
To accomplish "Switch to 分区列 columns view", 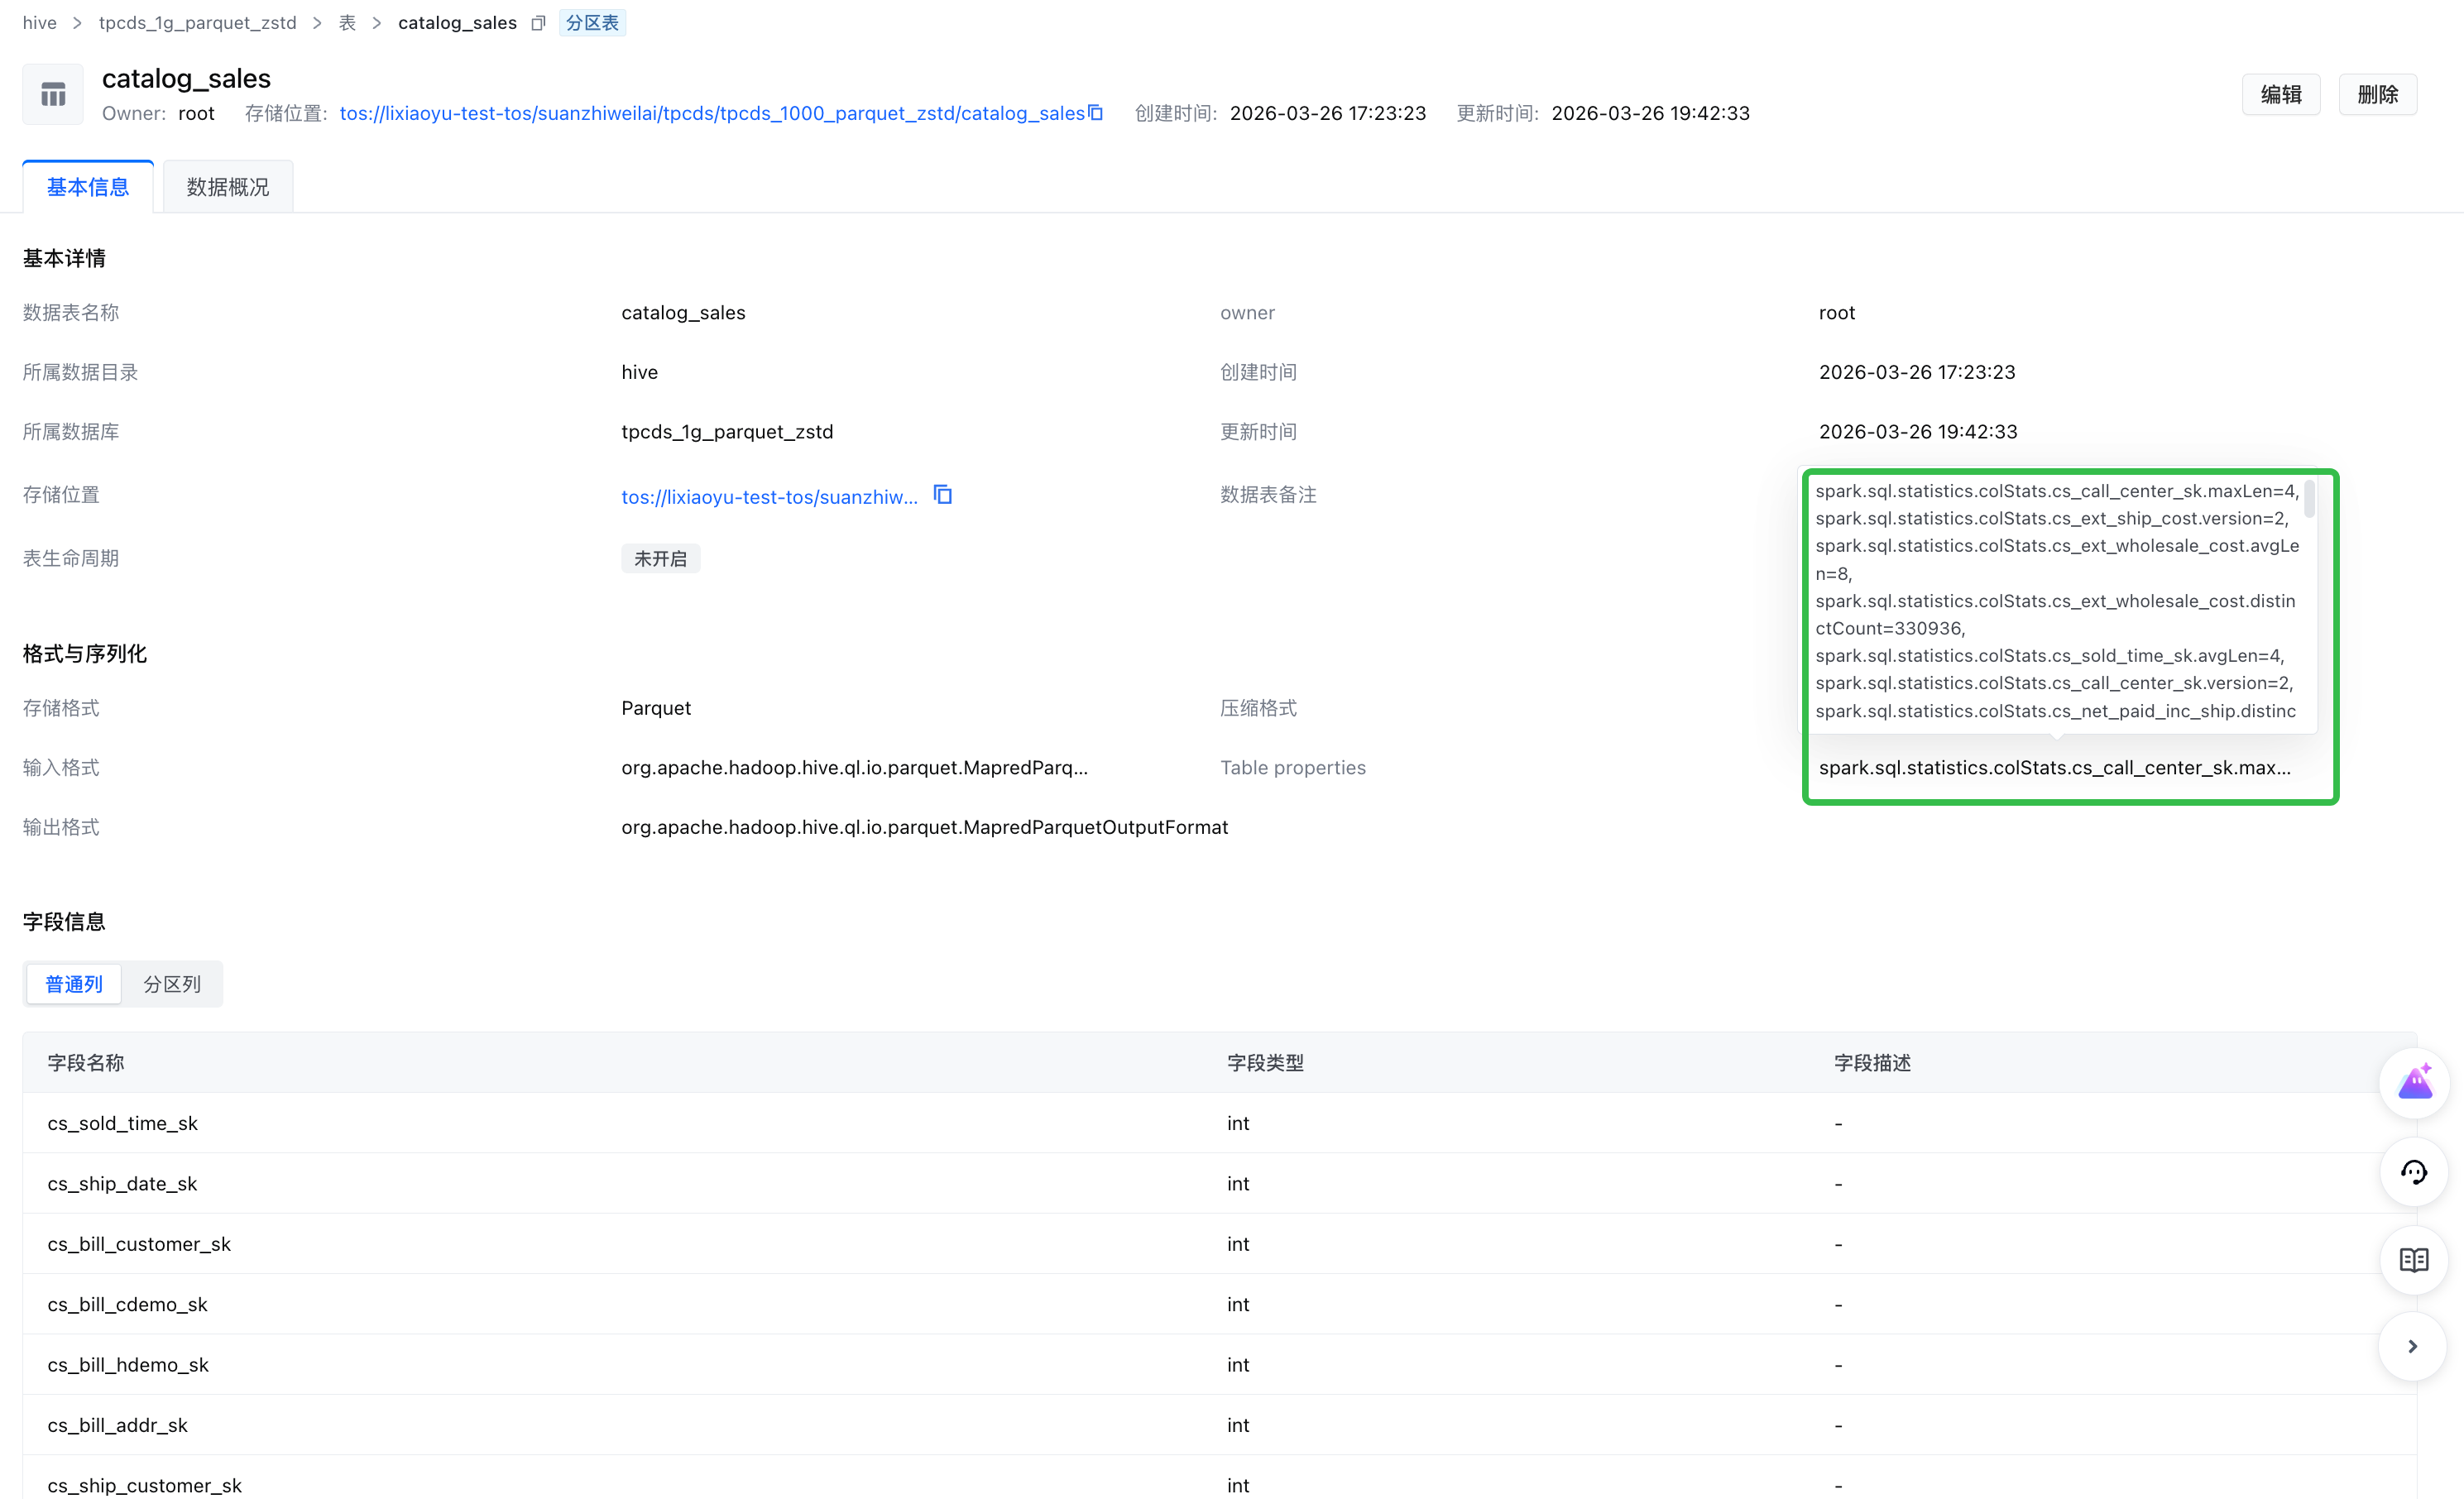I will point(172,984).
